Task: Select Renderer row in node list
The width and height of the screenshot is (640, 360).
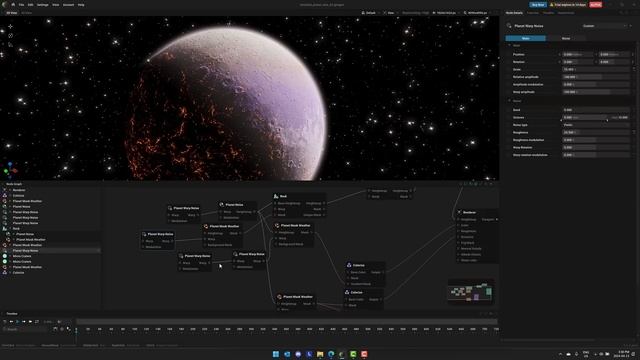Action: pyautogui.click(x=51, y=190)
